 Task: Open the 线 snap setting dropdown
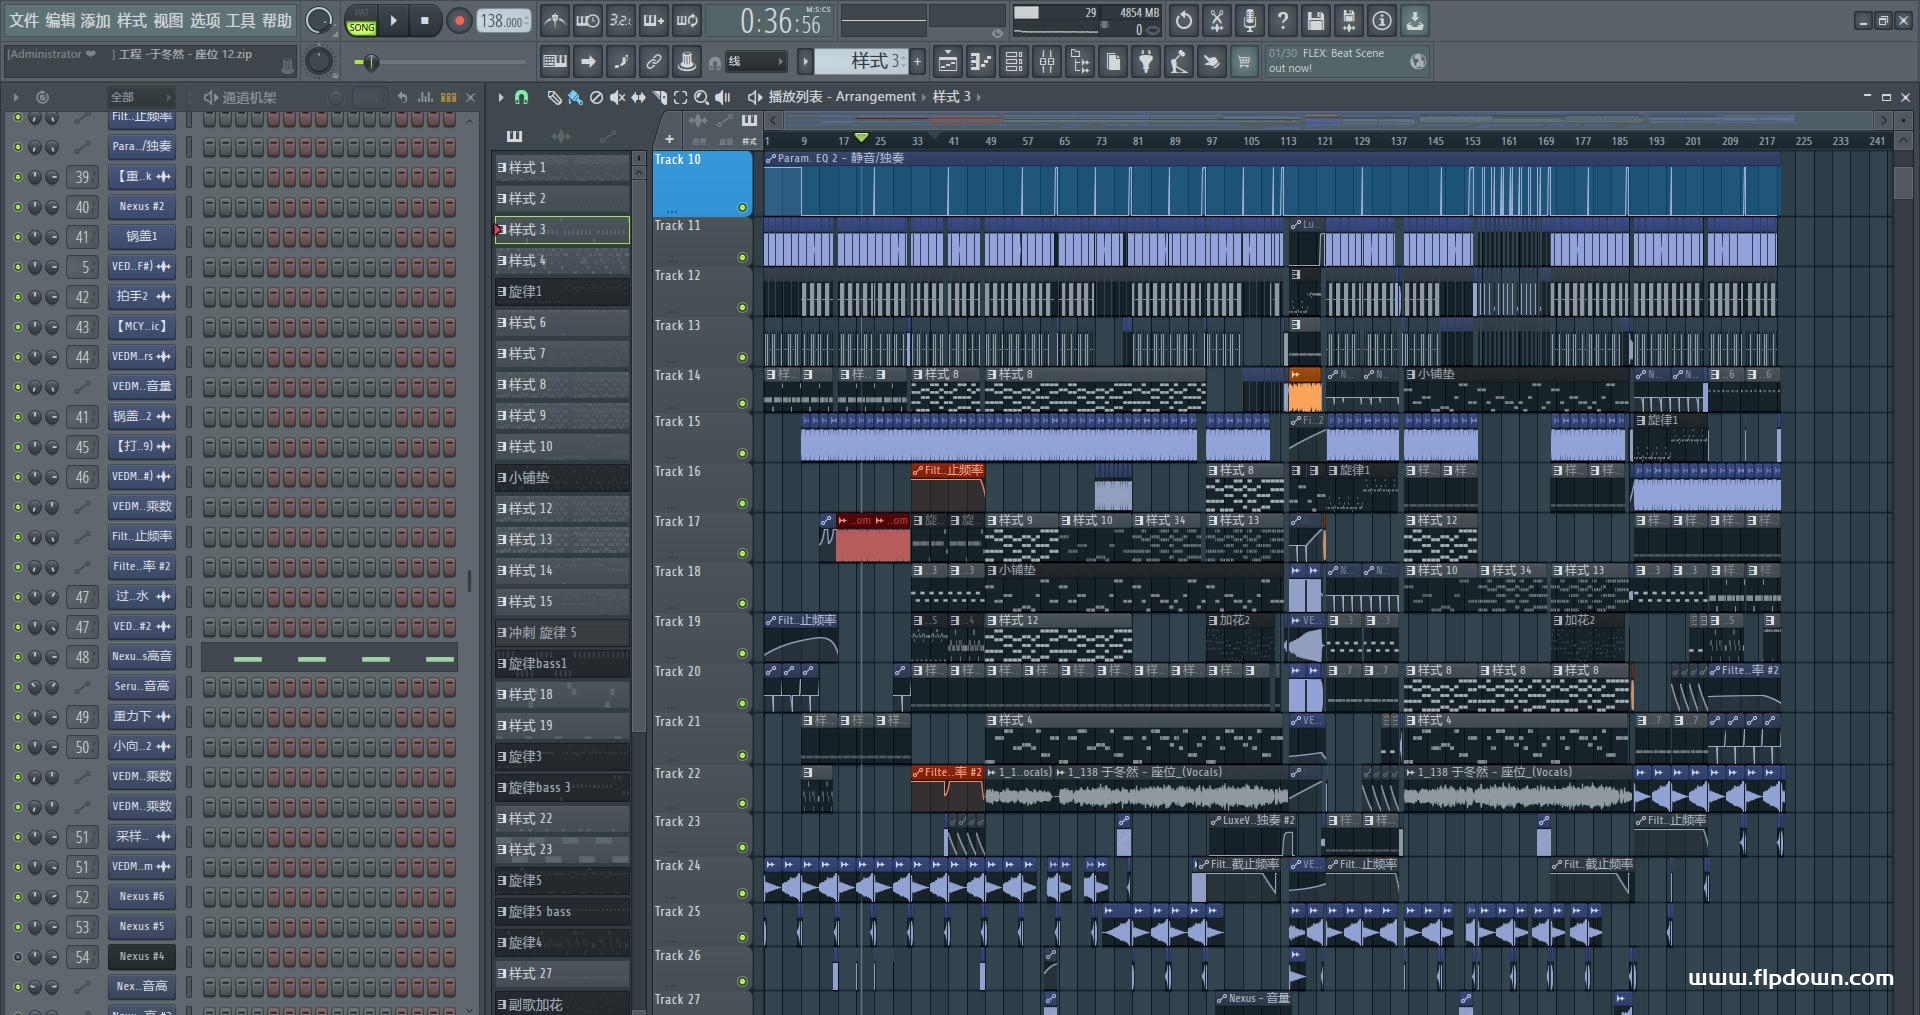(x=756, y=62)
